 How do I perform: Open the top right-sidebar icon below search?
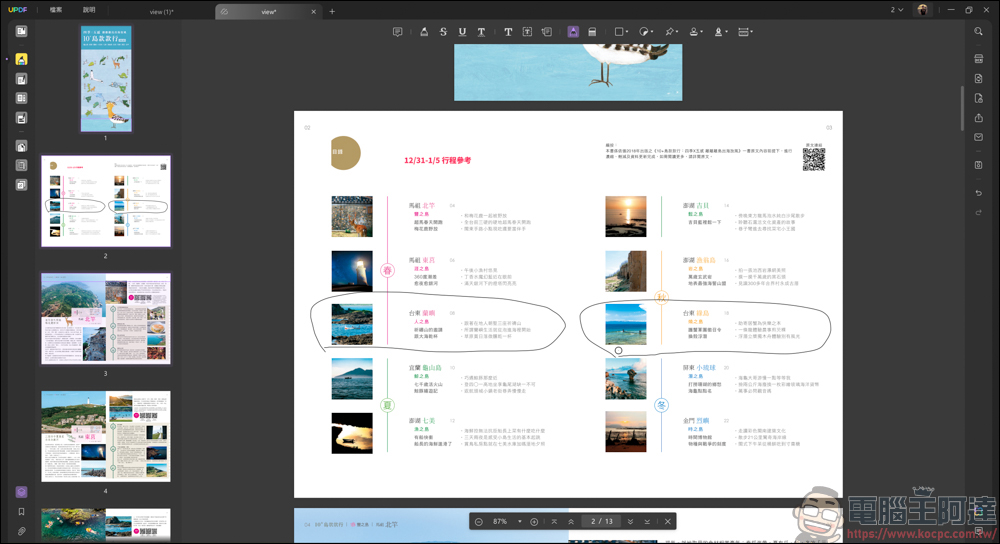(978, 59)
